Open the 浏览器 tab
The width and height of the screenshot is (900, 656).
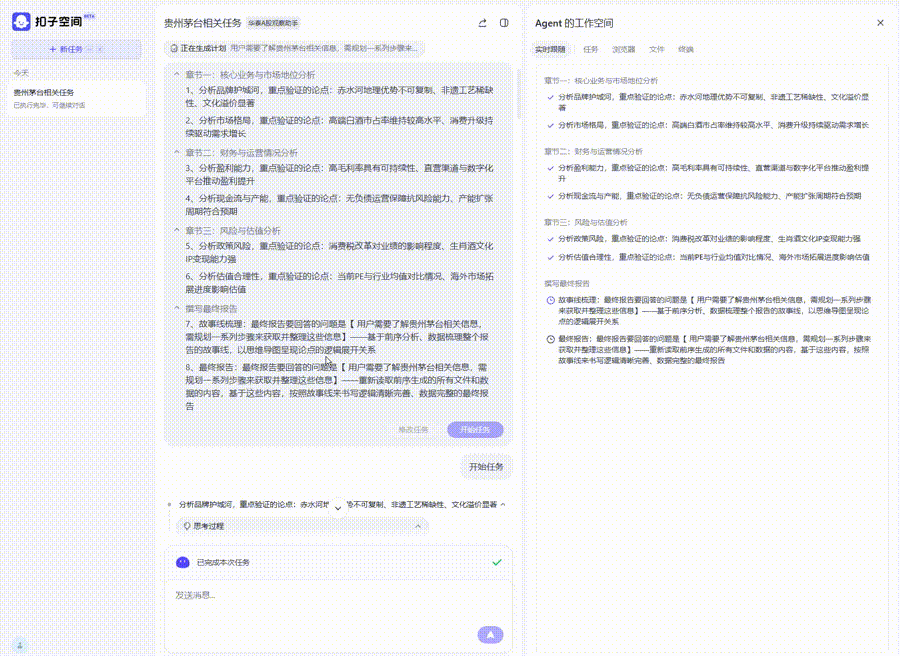(x=623, y=49)
